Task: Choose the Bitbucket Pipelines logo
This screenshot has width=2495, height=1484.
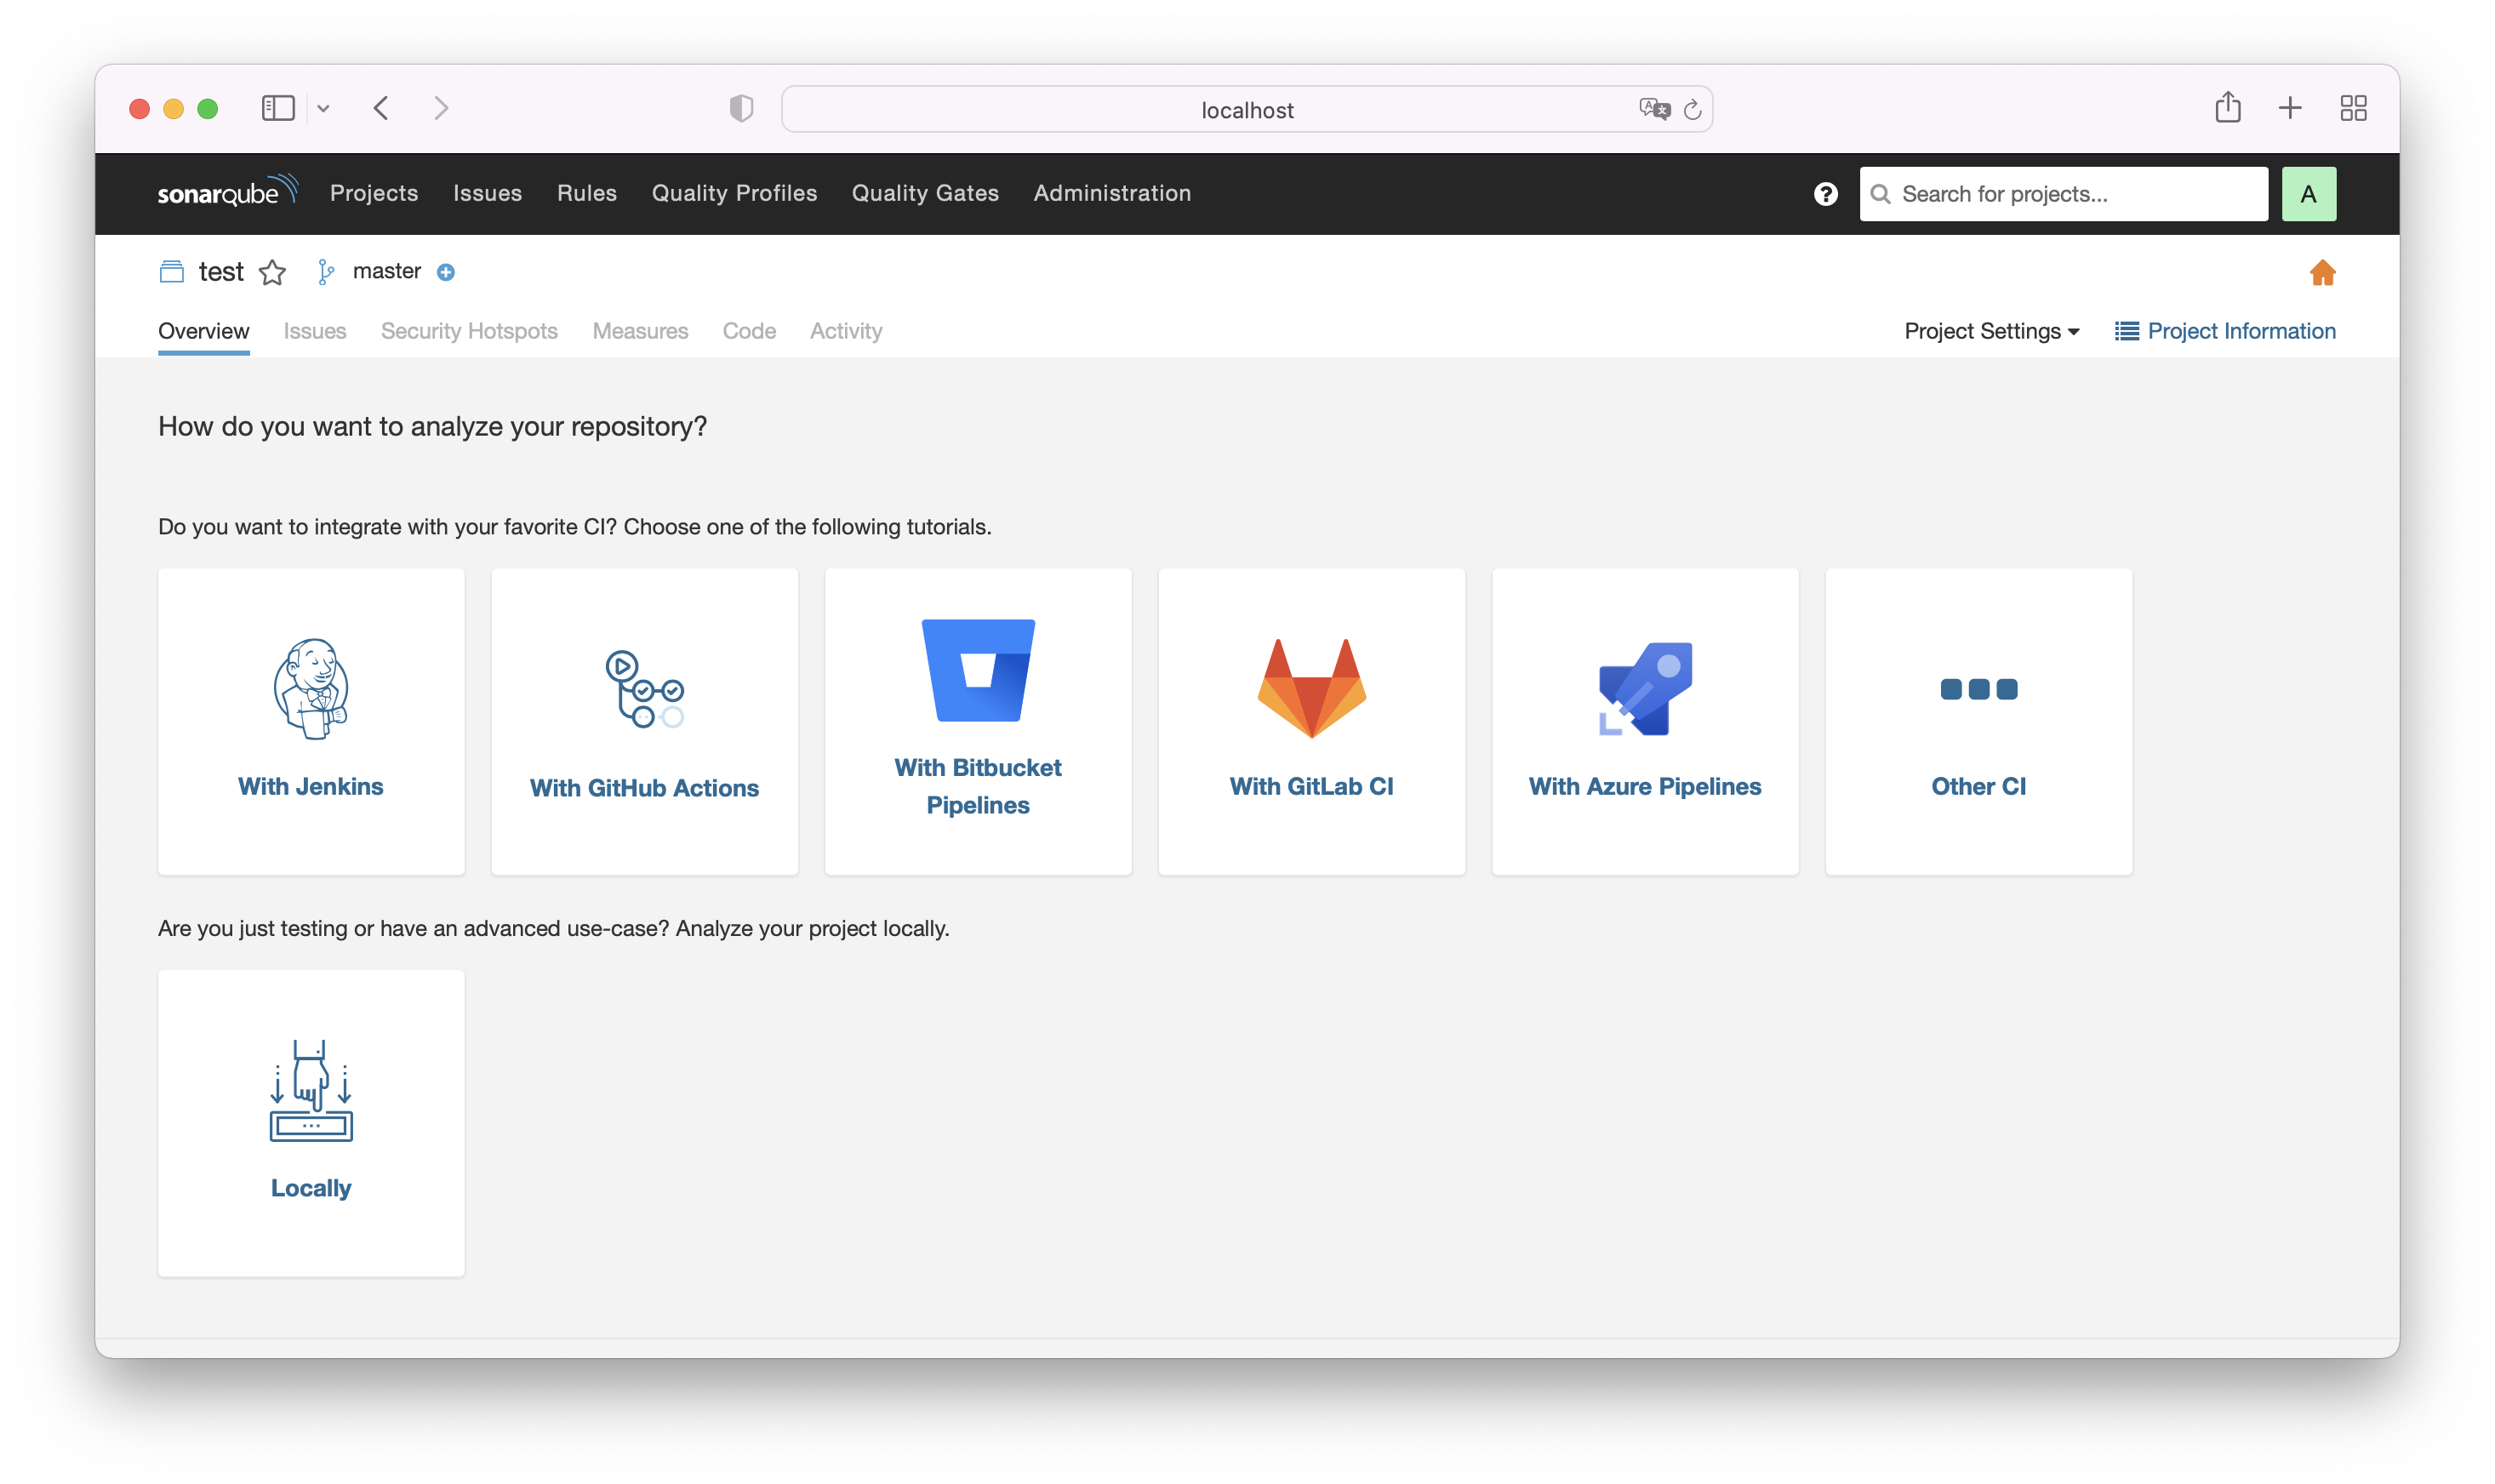Action: coord(978,670)
